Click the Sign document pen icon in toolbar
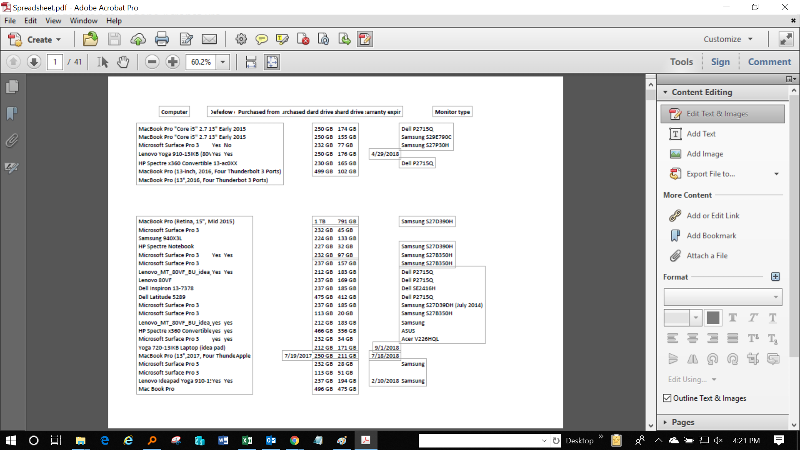The image size is (800, 450). pos(186,39)
